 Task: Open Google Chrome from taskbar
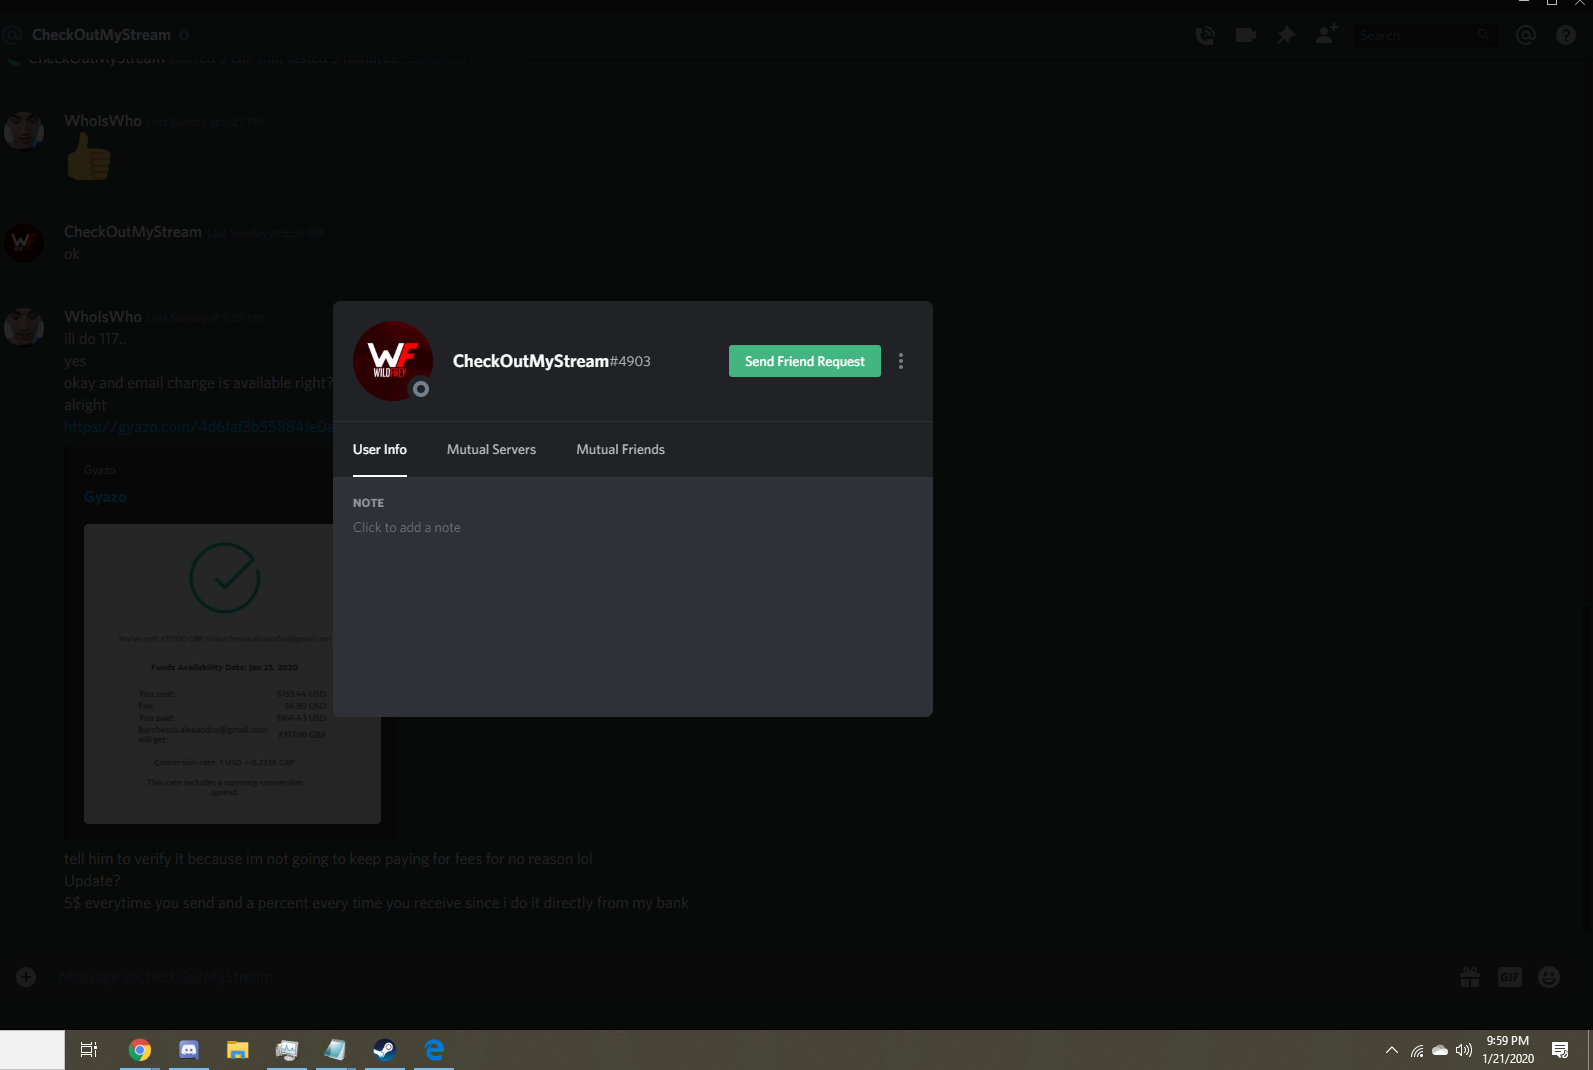(140, 1050)
